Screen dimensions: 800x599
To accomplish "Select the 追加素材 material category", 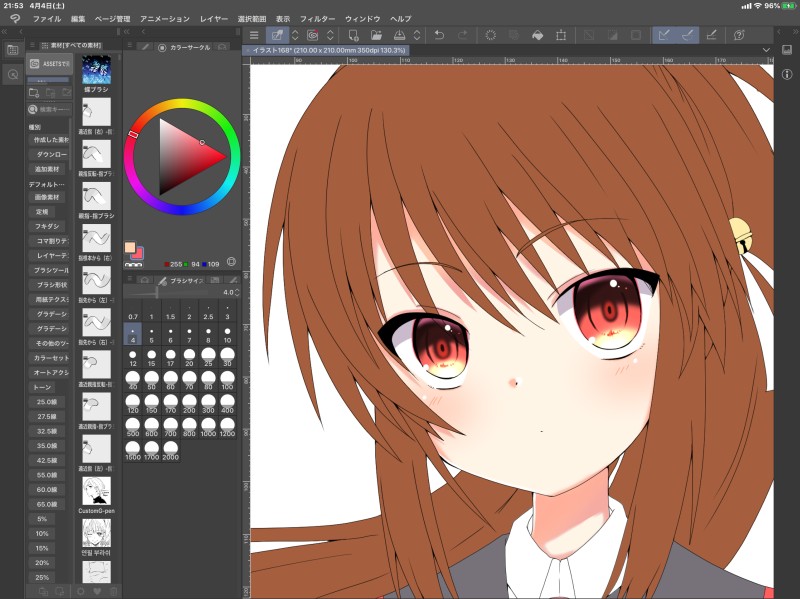I will point(47,169).
